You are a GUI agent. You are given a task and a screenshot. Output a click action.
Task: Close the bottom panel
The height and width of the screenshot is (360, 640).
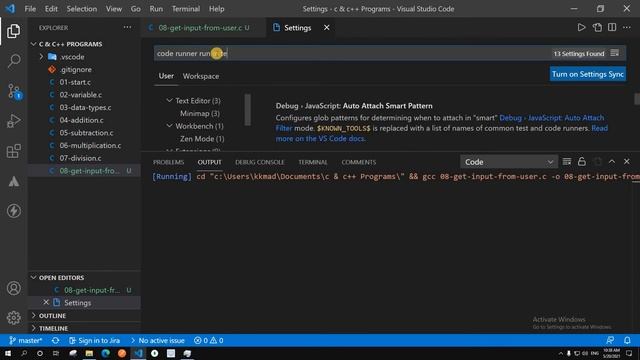(x=627, y=162)
